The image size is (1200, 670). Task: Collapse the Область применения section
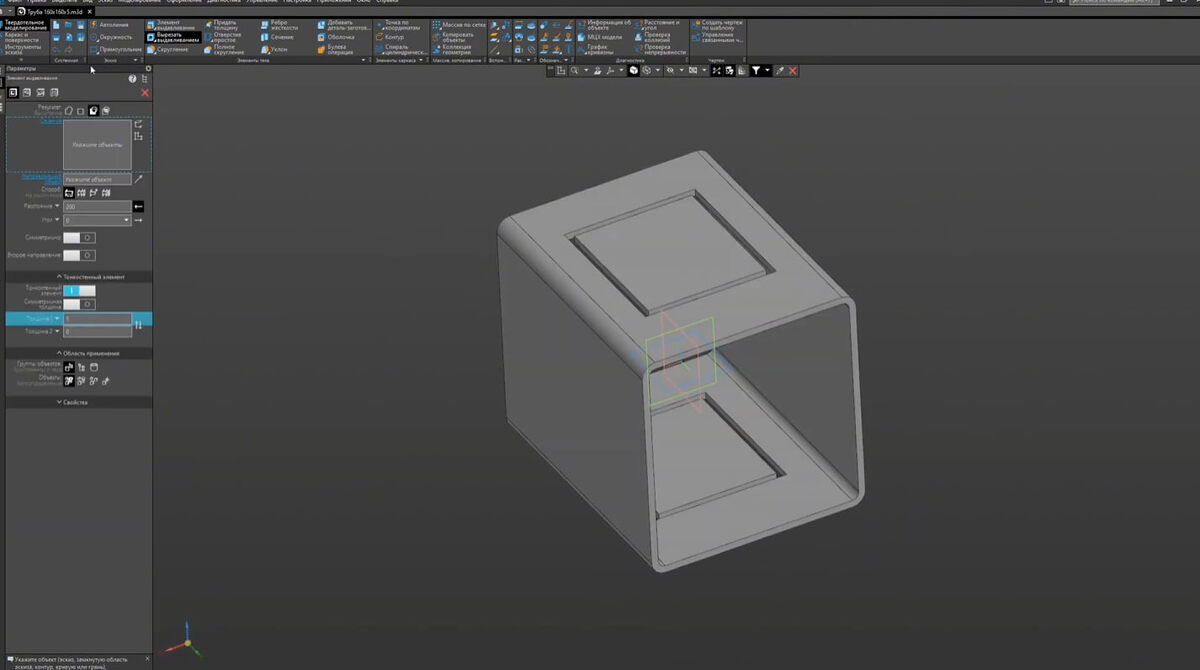[x=88, y=353]
